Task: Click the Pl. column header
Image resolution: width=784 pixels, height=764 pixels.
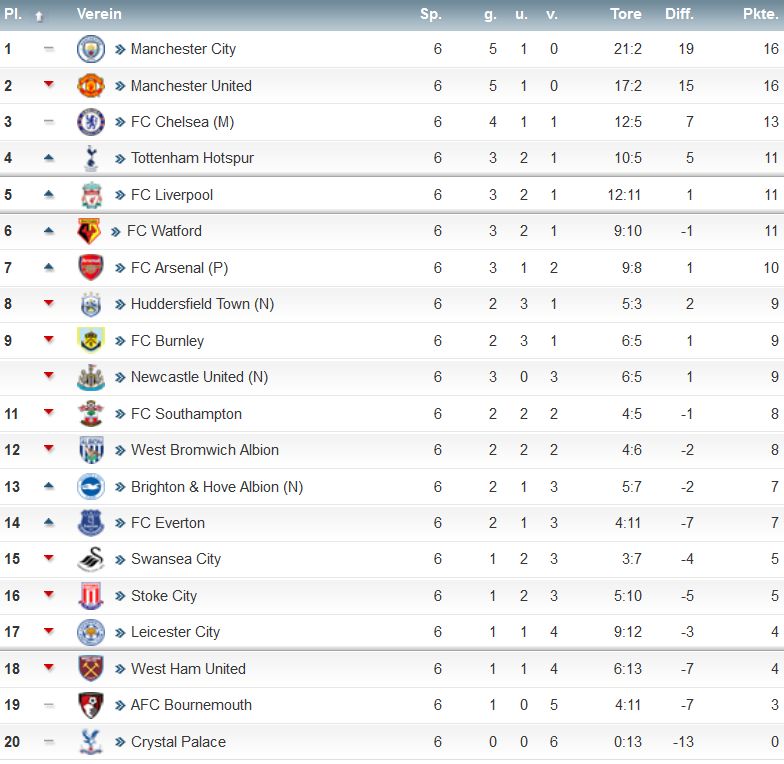Action: pos(13,14)
